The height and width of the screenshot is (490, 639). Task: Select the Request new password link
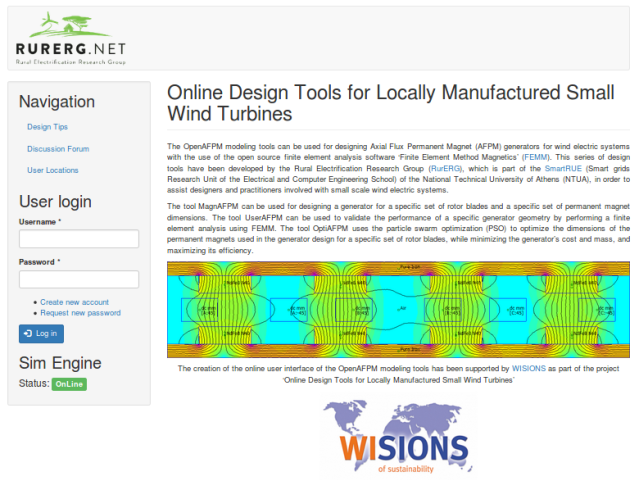click(x=80, y=313)
